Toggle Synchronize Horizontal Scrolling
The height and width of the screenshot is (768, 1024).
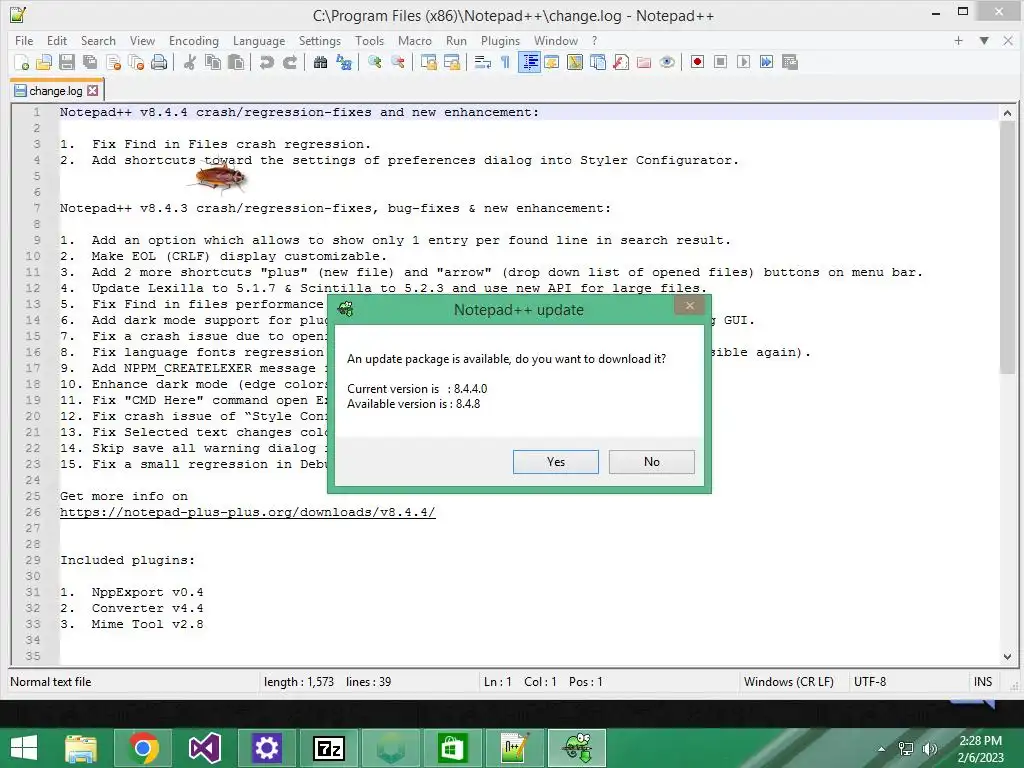coord(451,62)
